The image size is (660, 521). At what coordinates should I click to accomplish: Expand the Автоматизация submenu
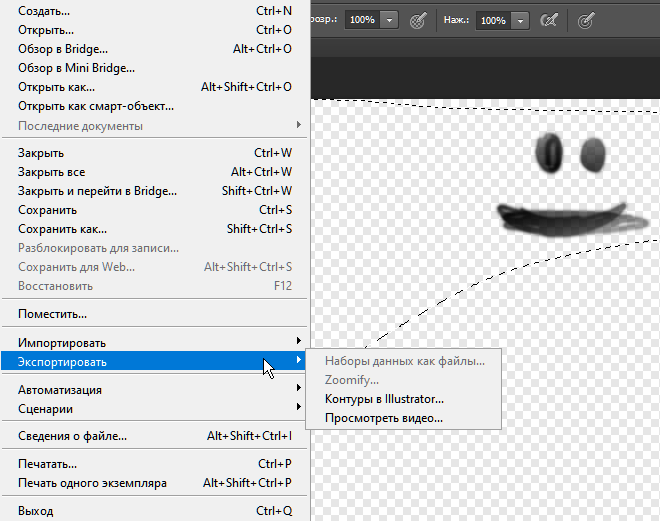pos(60,390)
